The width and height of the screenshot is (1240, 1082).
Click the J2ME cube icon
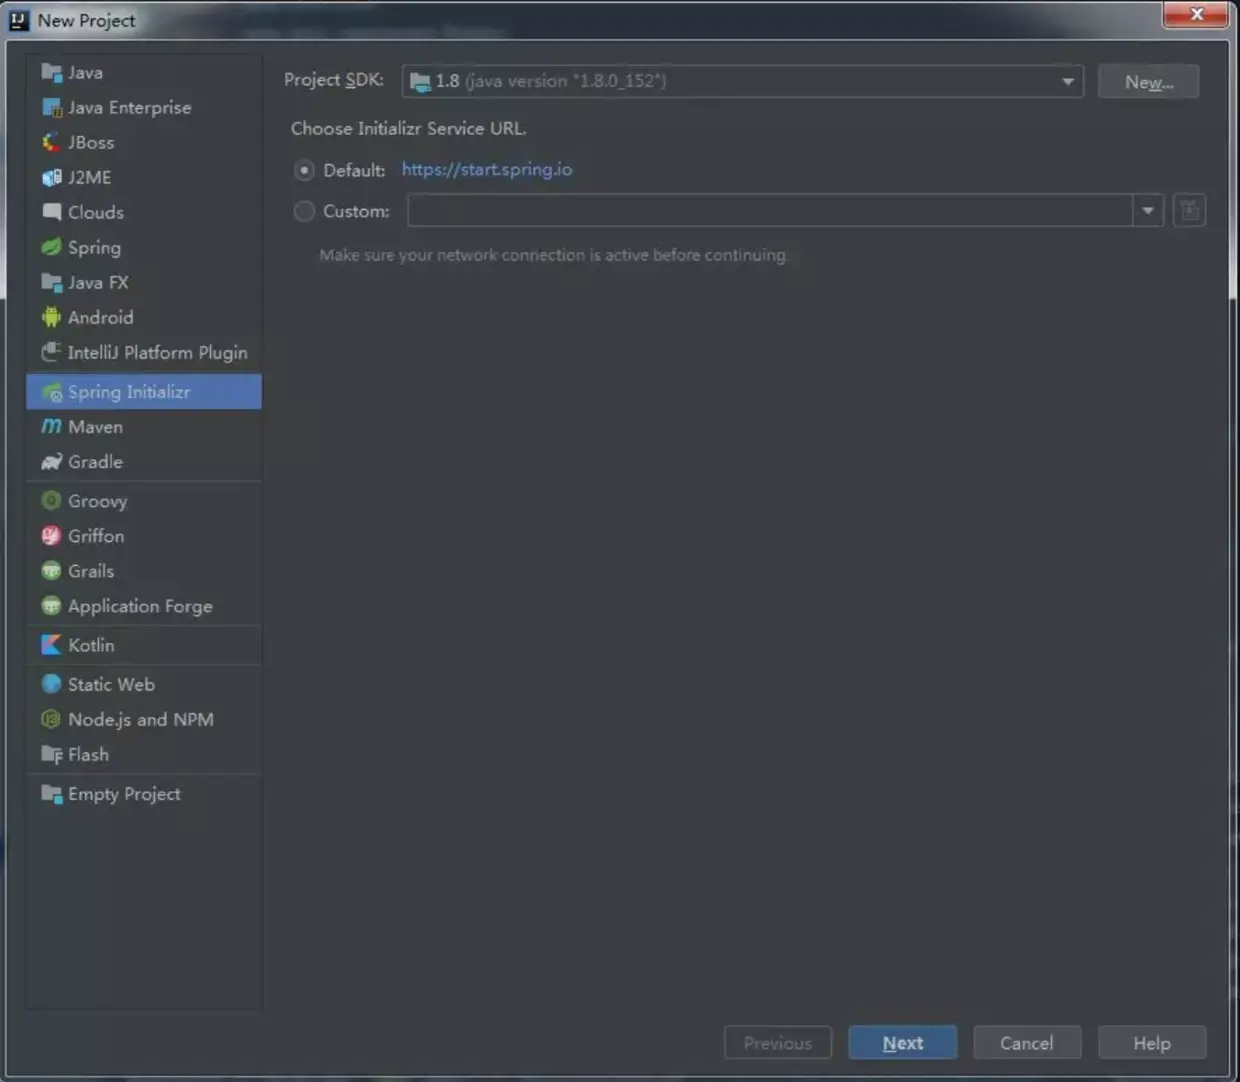coord(51,177)
